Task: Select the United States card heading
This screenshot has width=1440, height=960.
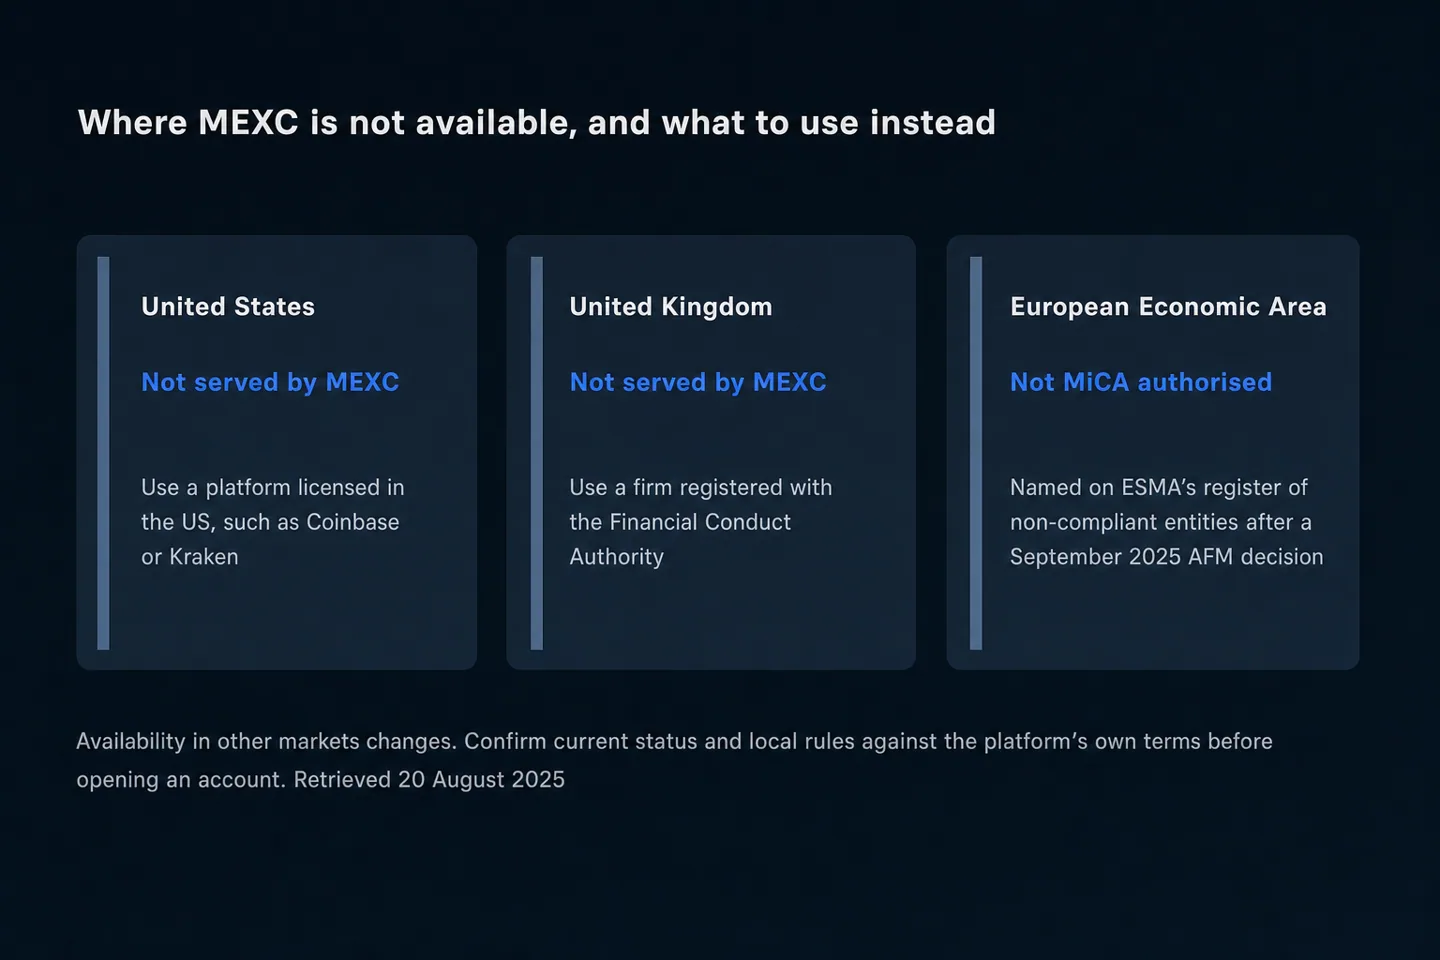Action: click(228, 307)
